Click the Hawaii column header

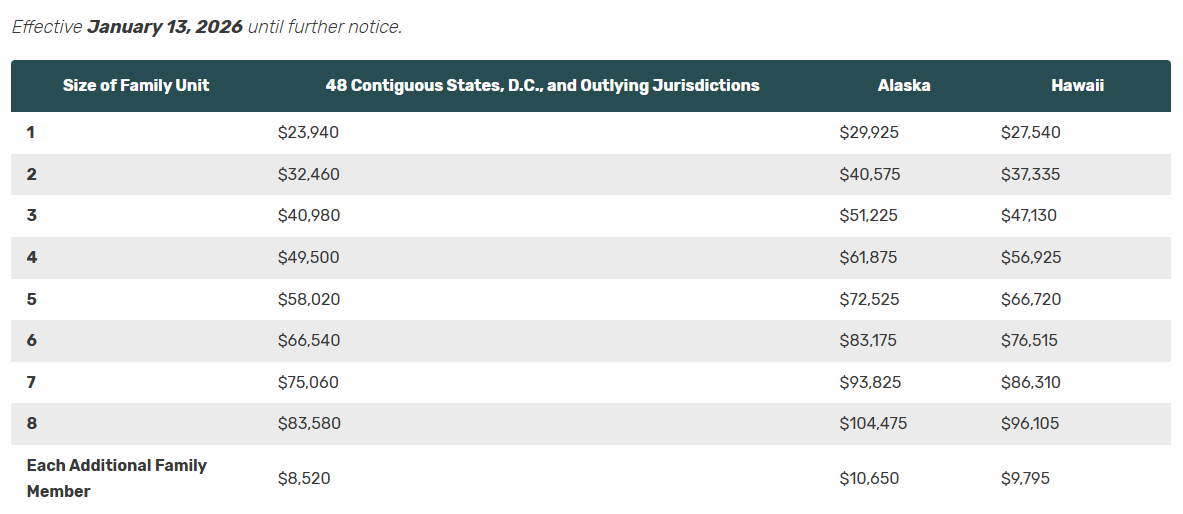1077,86
